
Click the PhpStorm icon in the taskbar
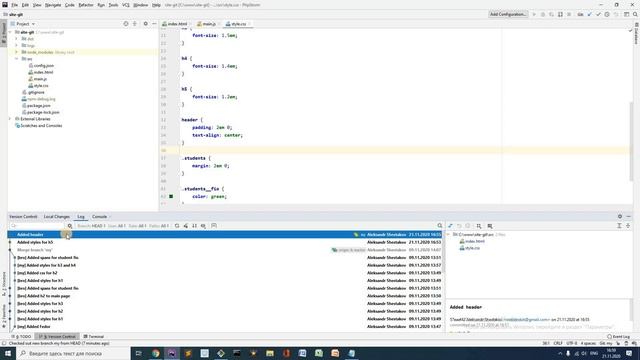(x=172, y=353)
